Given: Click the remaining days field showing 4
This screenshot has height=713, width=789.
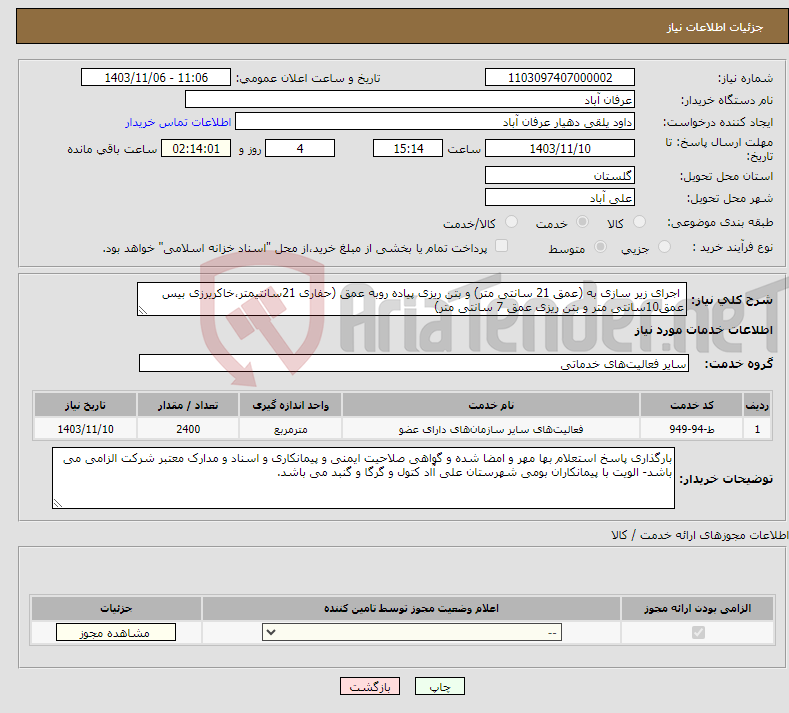Looking at the screenshot, I should pos(300,148).
